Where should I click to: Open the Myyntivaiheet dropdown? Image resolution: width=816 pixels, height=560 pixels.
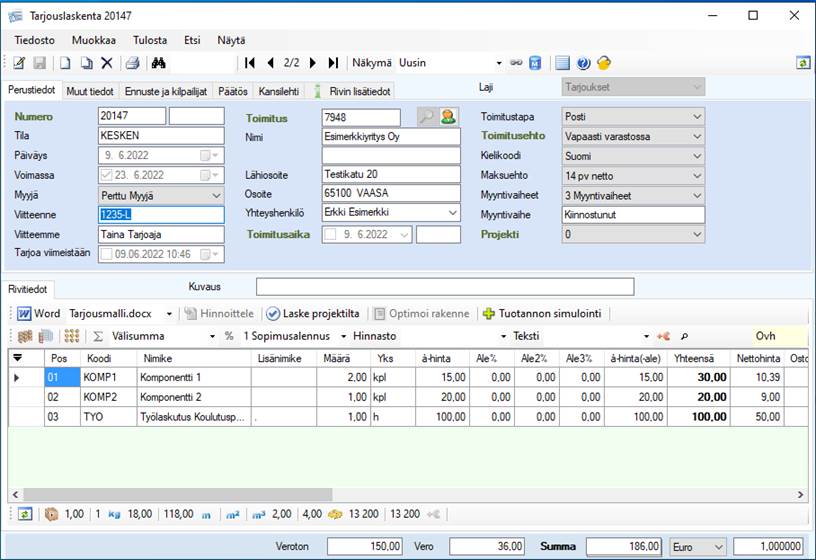[697, 196]
